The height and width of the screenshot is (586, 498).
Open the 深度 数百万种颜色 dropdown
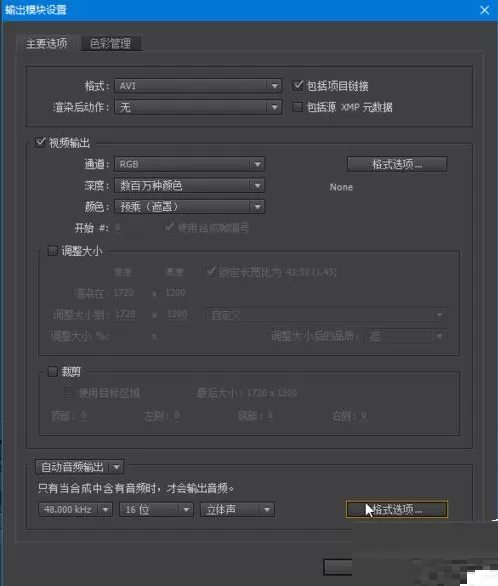190,185
